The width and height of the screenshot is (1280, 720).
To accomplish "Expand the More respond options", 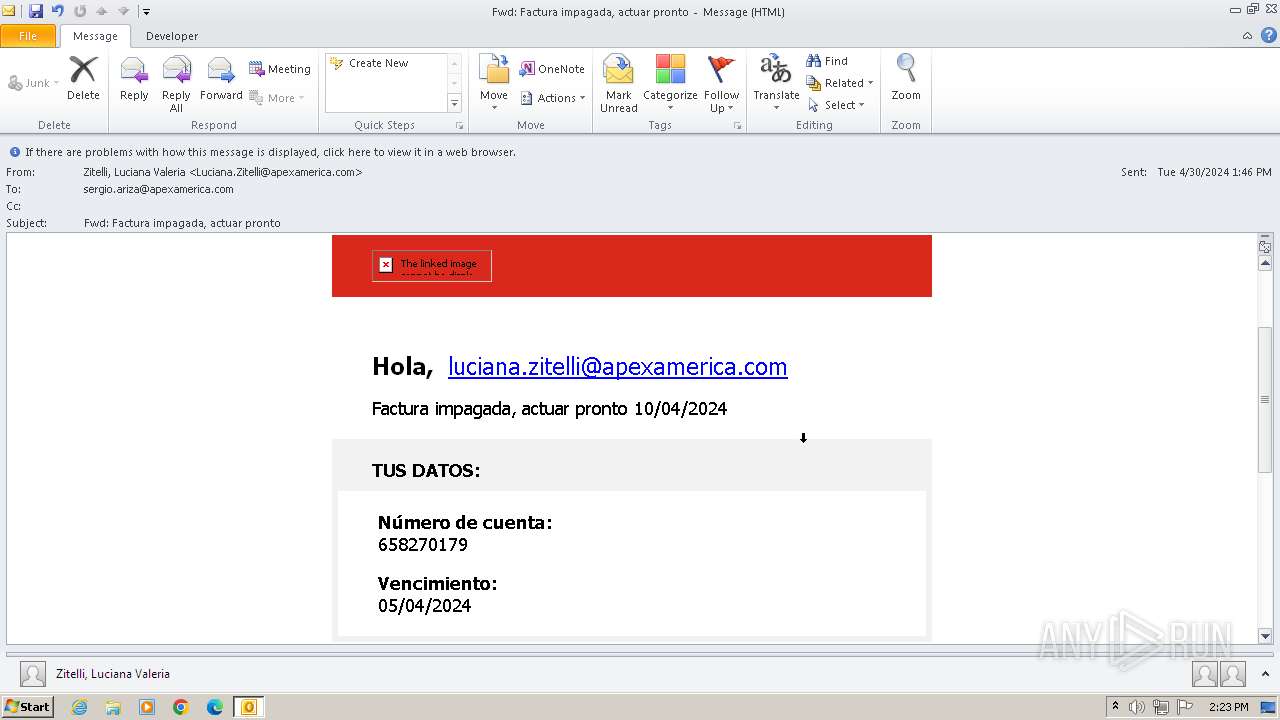I will point(276,98).
